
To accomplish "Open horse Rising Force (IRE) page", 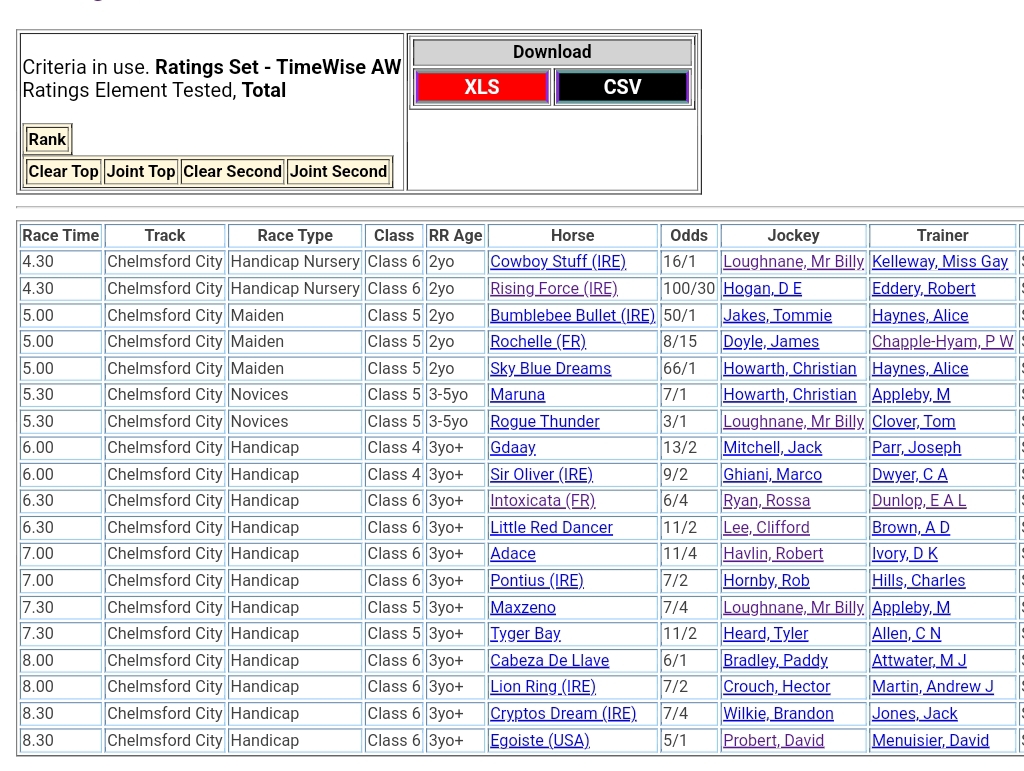I will pyautogui.click(x=553, y=289).
